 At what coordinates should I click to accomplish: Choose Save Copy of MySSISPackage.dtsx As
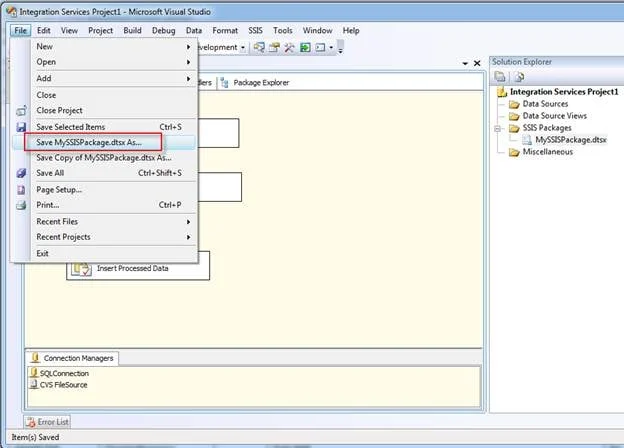tap(104, 158)
